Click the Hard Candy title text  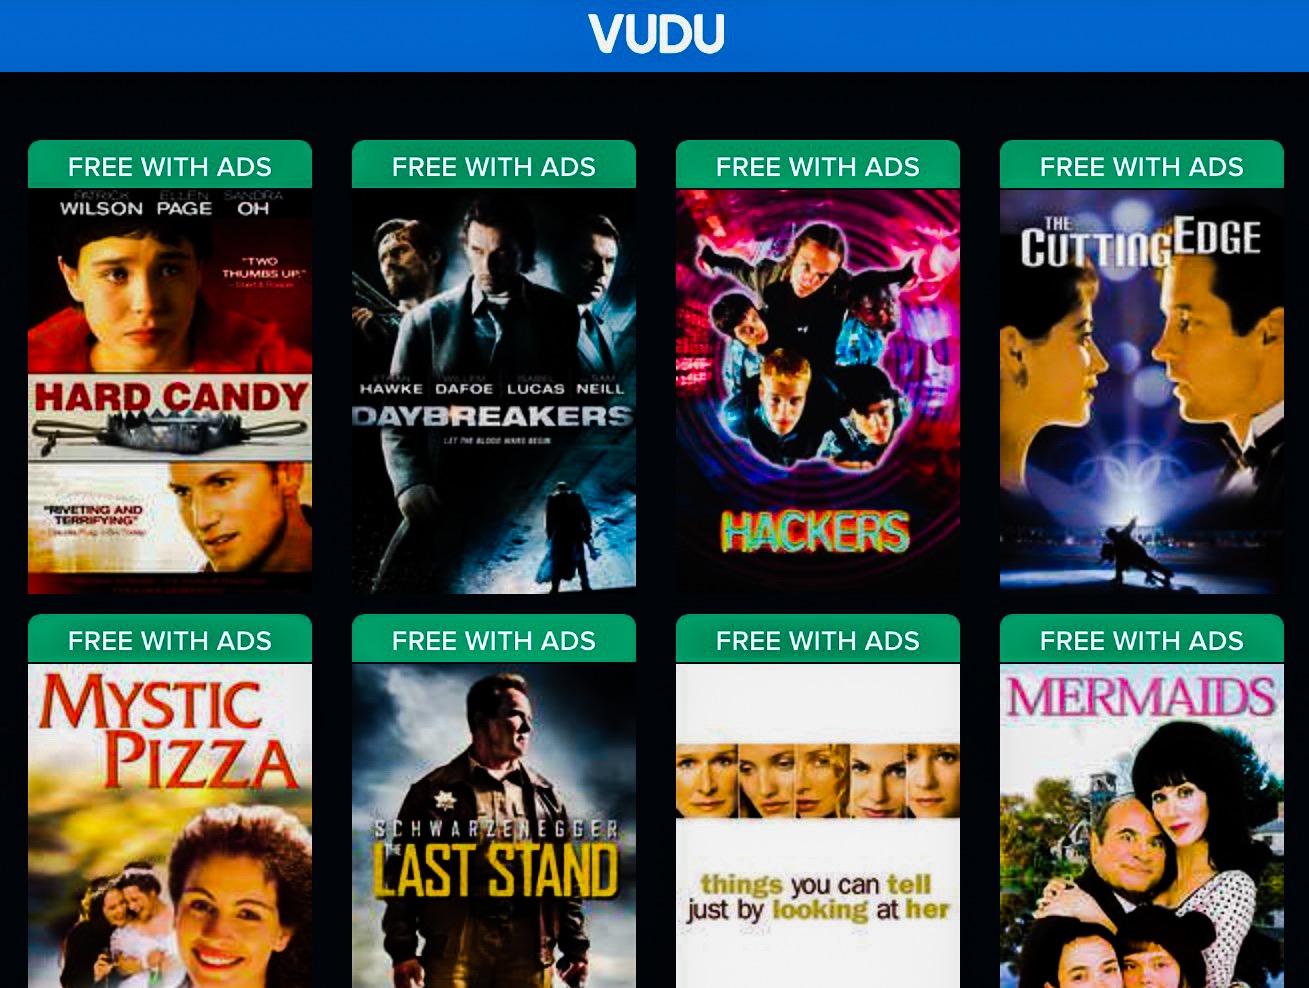pyautogui.click(x=170, y=397)
